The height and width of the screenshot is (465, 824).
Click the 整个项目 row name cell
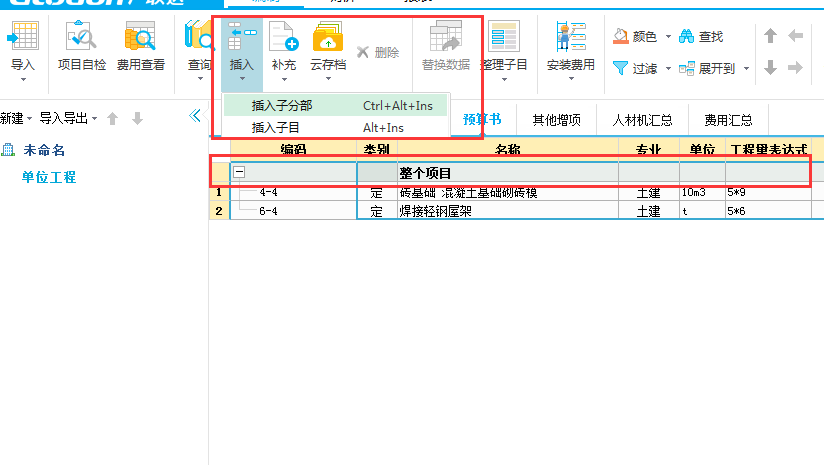coord(508,173)
